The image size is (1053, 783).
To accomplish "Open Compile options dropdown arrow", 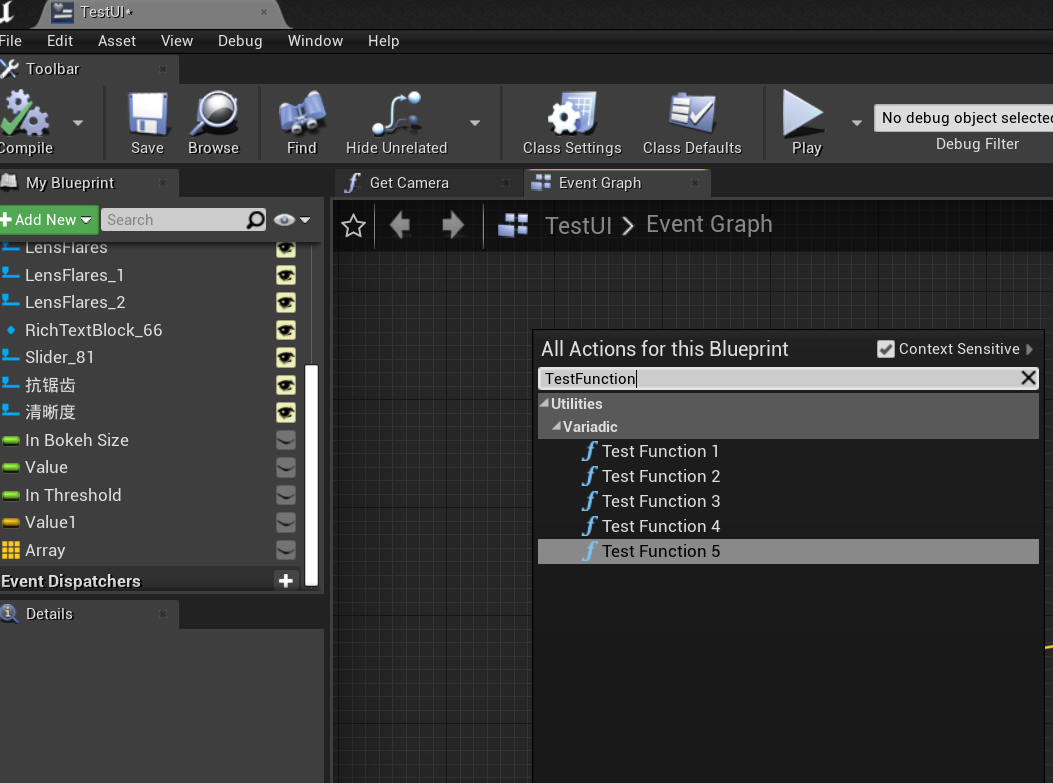I will click(x=78, y=123).
